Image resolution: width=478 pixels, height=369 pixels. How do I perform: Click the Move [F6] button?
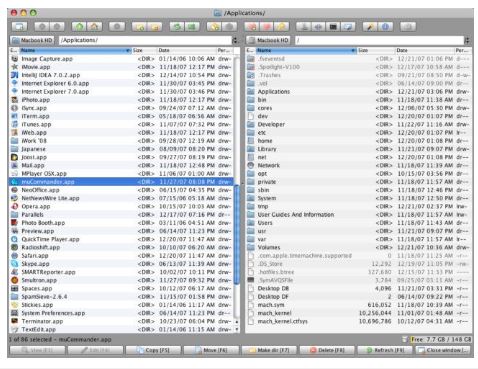click(x=211, y=350)
